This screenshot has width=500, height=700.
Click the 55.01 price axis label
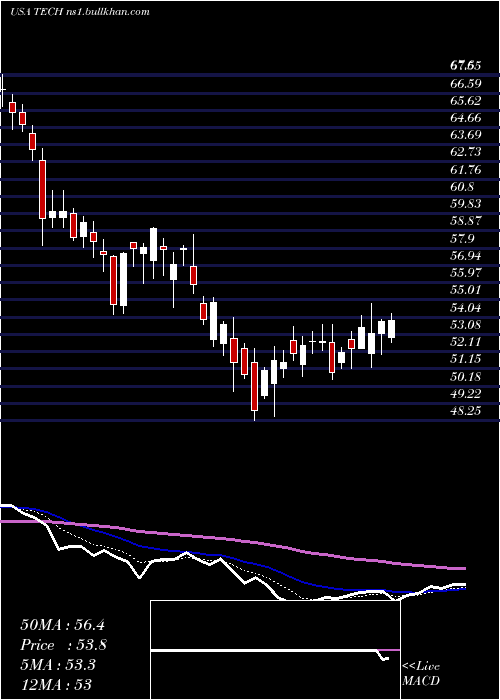coord(466,290)
